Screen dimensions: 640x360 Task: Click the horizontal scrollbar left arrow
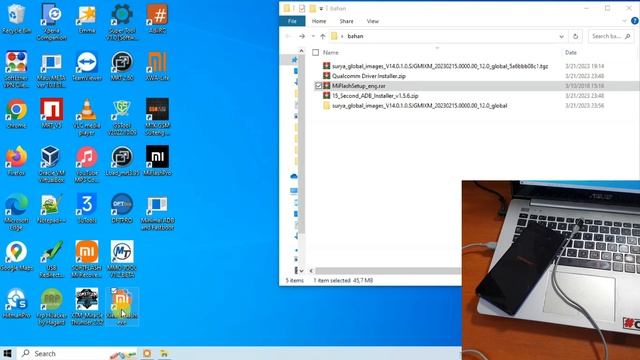[311, 271]
